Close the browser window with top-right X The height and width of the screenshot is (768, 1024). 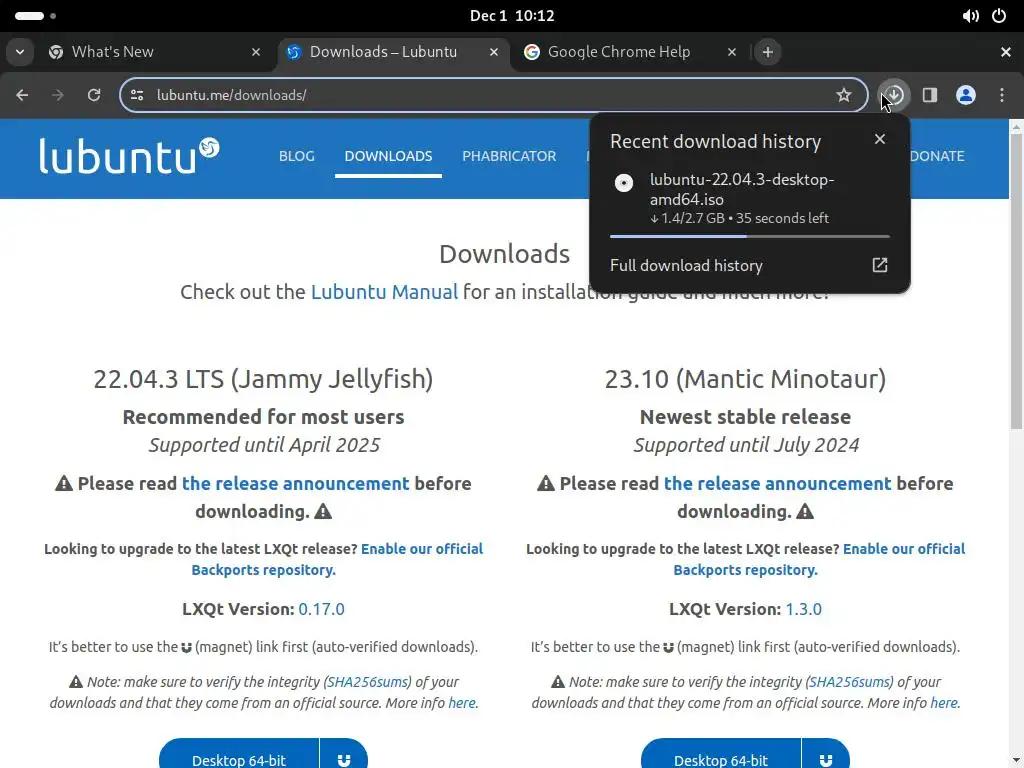click(x=1006, y=52)
